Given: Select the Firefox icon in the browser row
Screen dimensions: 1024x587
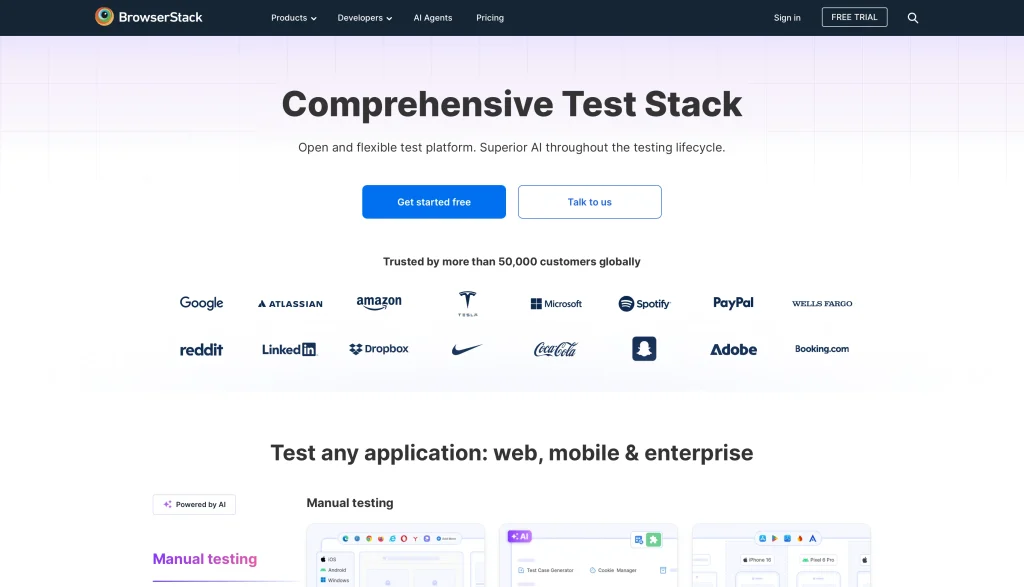Looking at the screenshot, I should click(x=381, y=537).
